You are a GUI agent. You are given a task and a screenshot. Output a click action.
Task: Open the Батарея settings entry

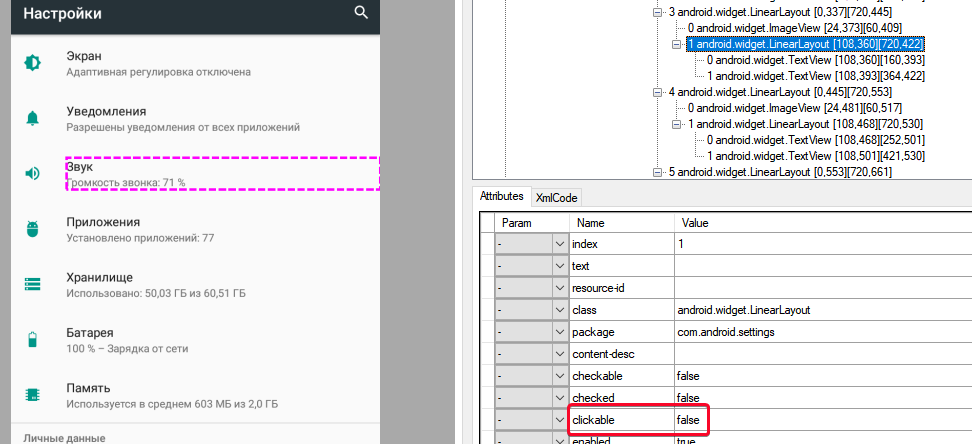tap(195, 339)
